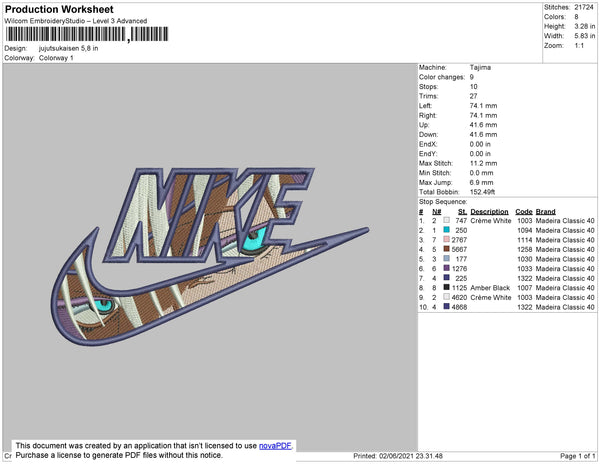Click the Description column header
The image size is (600, 464).
coord(489,212)
